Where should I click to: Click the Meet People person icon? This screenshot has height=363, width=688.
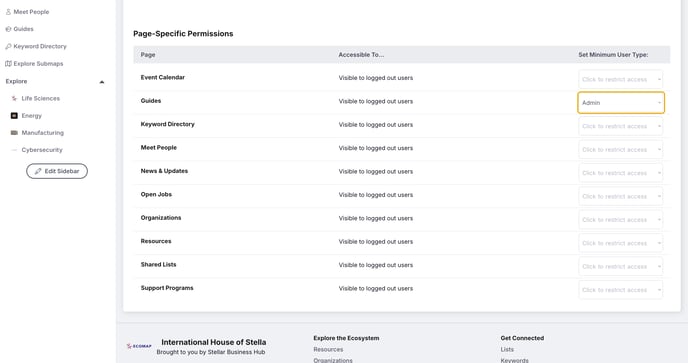(x=8, y=12)
